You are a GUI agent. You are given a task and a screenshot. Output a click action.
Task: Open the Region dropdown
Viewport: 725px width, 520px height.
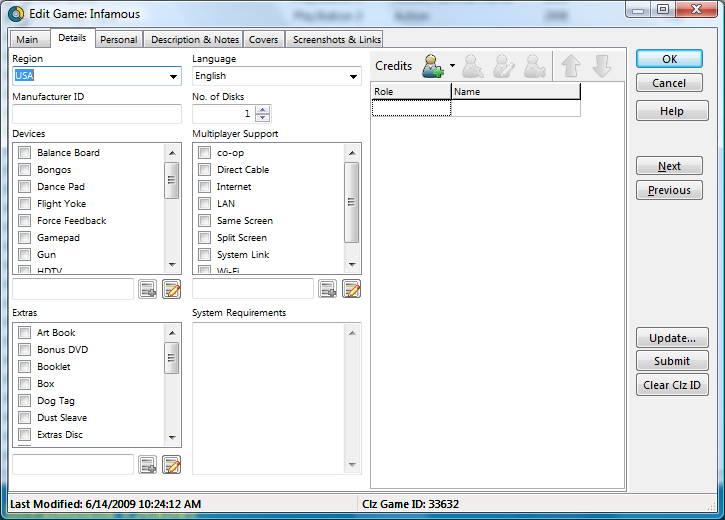click(173, 76)
